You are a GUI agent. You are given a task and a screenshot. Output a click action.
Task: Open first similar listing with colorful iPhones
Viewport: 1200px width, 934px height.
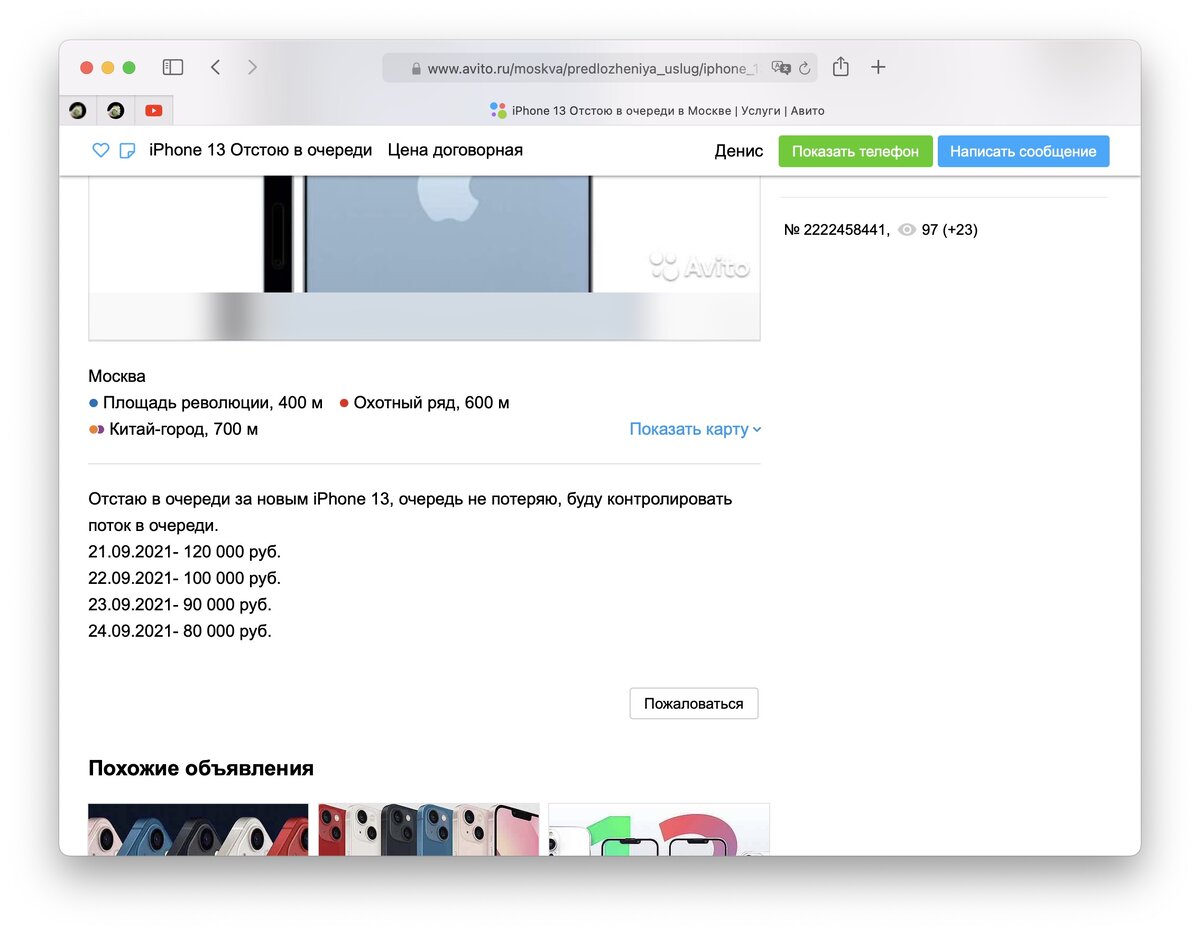(x=198, y=829)
